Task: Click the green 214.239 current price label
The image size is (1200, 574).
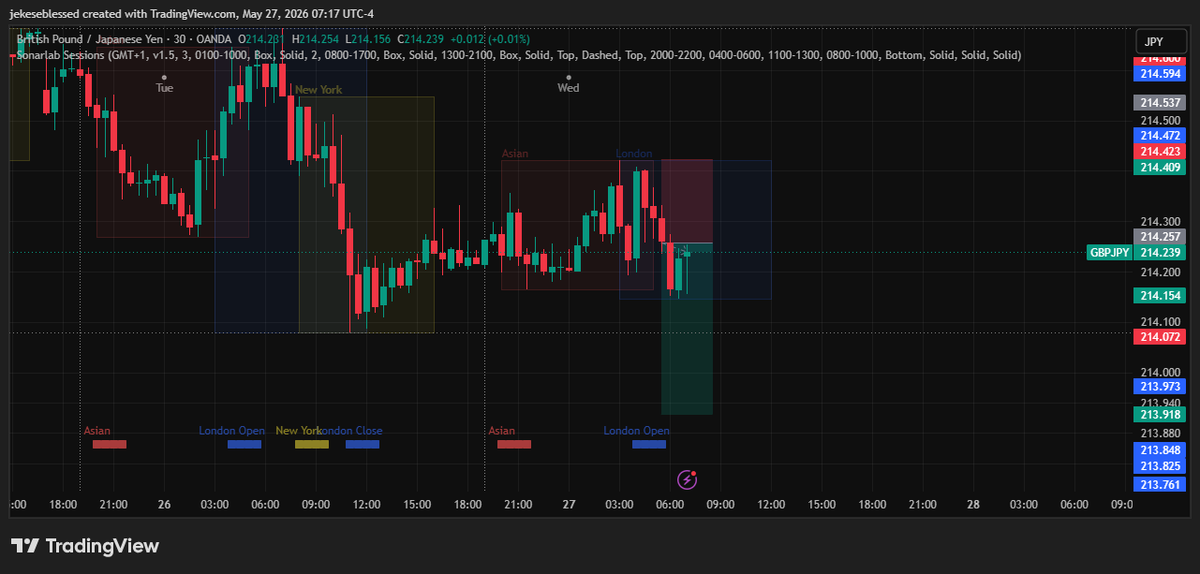Action: [x=1160, y=253]
